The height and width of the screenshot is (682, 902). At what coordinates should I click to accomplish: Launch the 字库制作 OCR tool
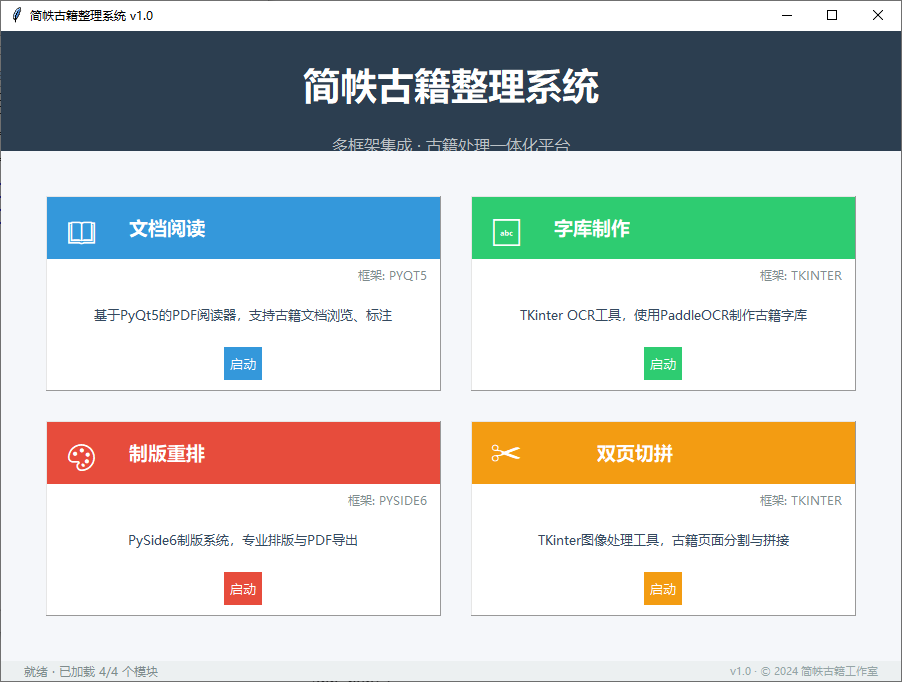tap(662, 363)
